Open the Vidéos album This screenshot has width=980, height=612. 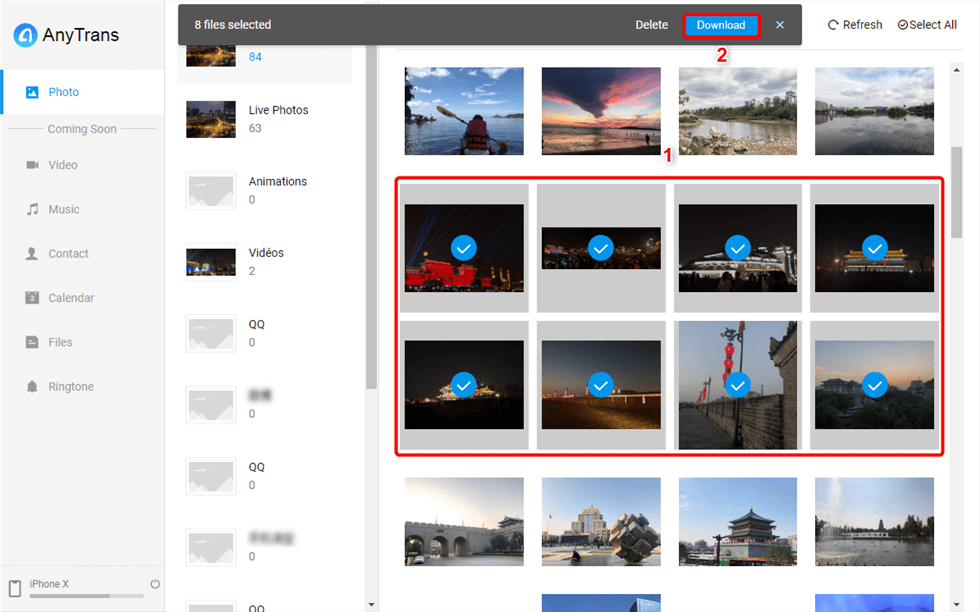pyautogui.click(x=266, y=262)
